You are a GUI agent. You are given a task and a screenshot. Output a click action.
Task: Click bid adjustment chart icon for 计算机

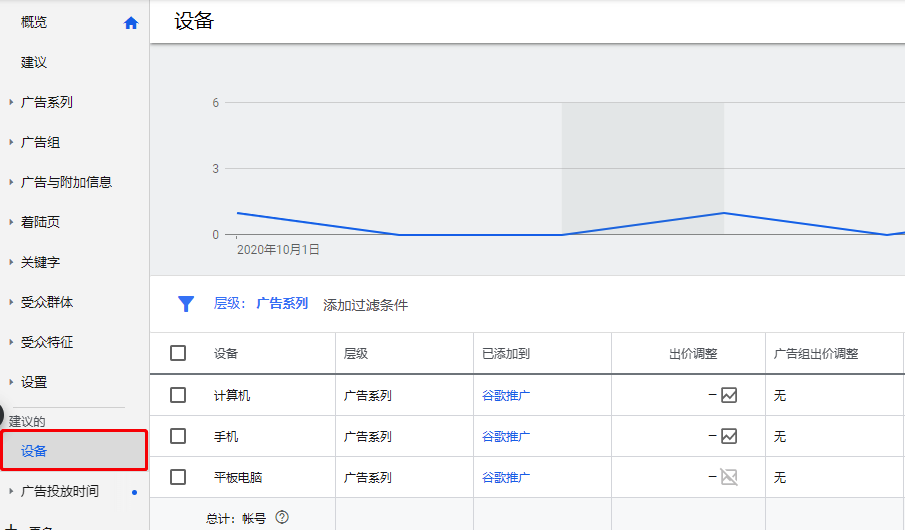(729, 395)
